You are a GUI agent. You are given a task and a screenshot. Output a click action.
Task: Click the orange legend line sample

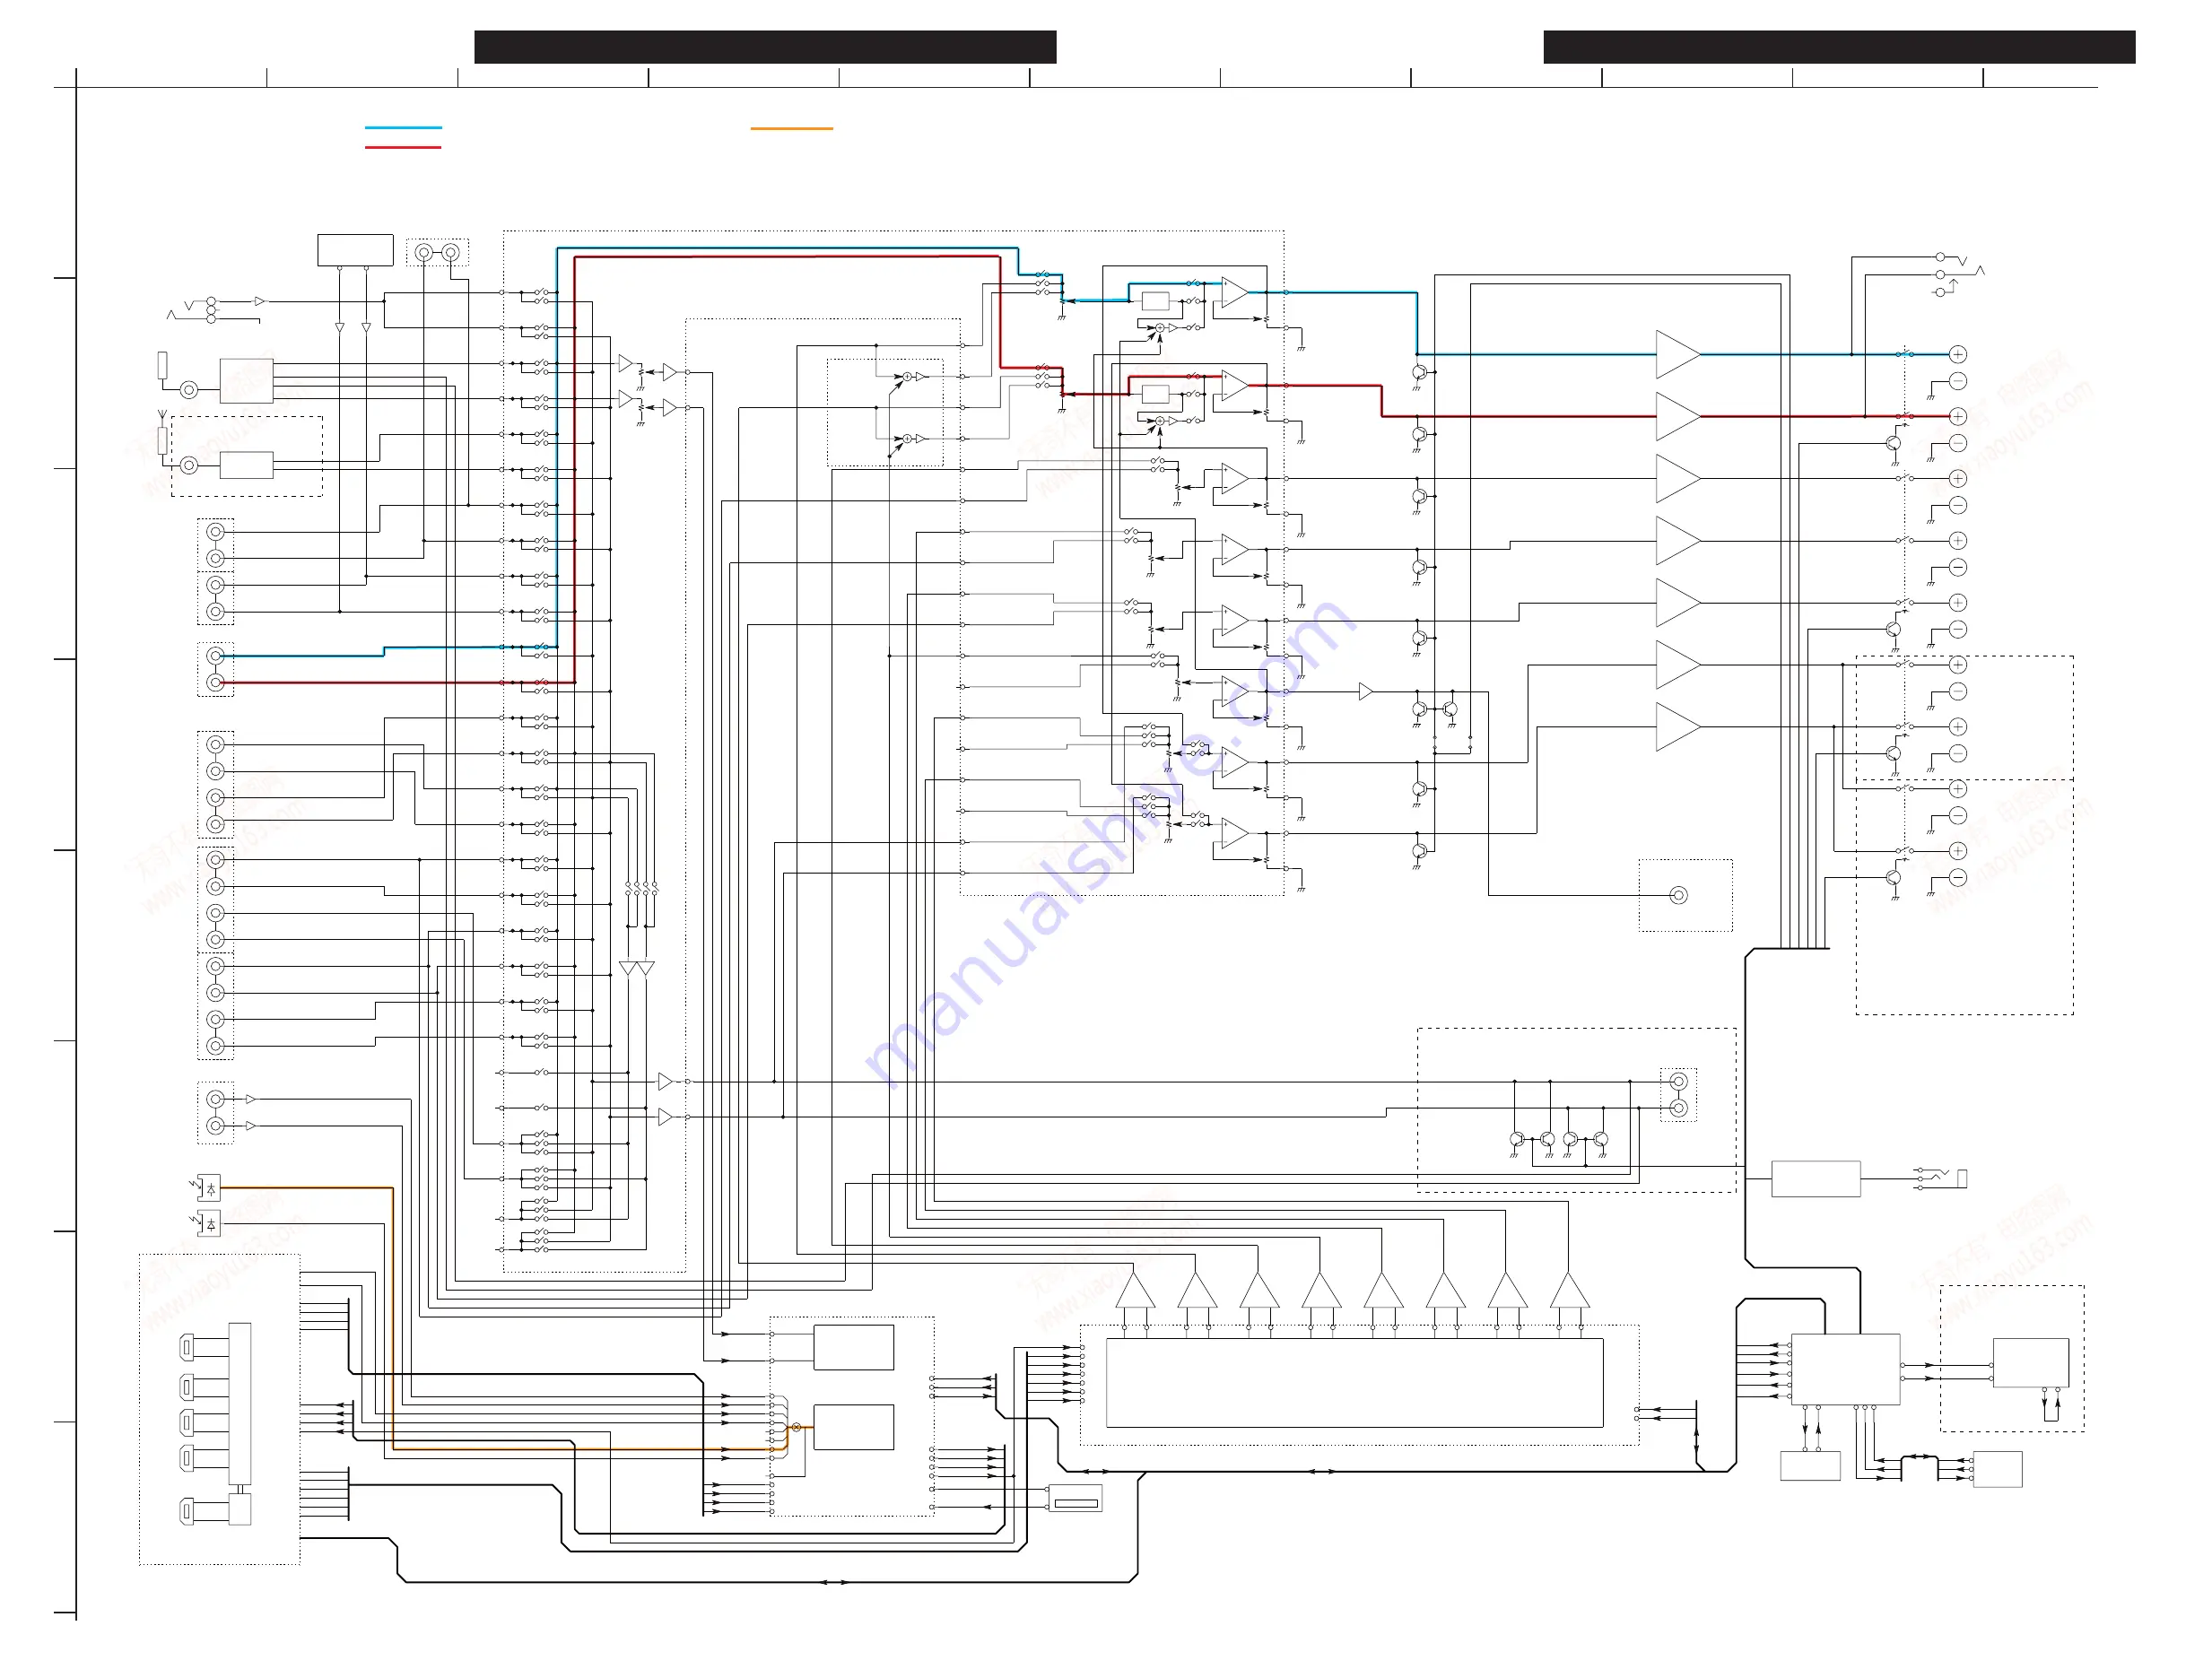(791, 129)
